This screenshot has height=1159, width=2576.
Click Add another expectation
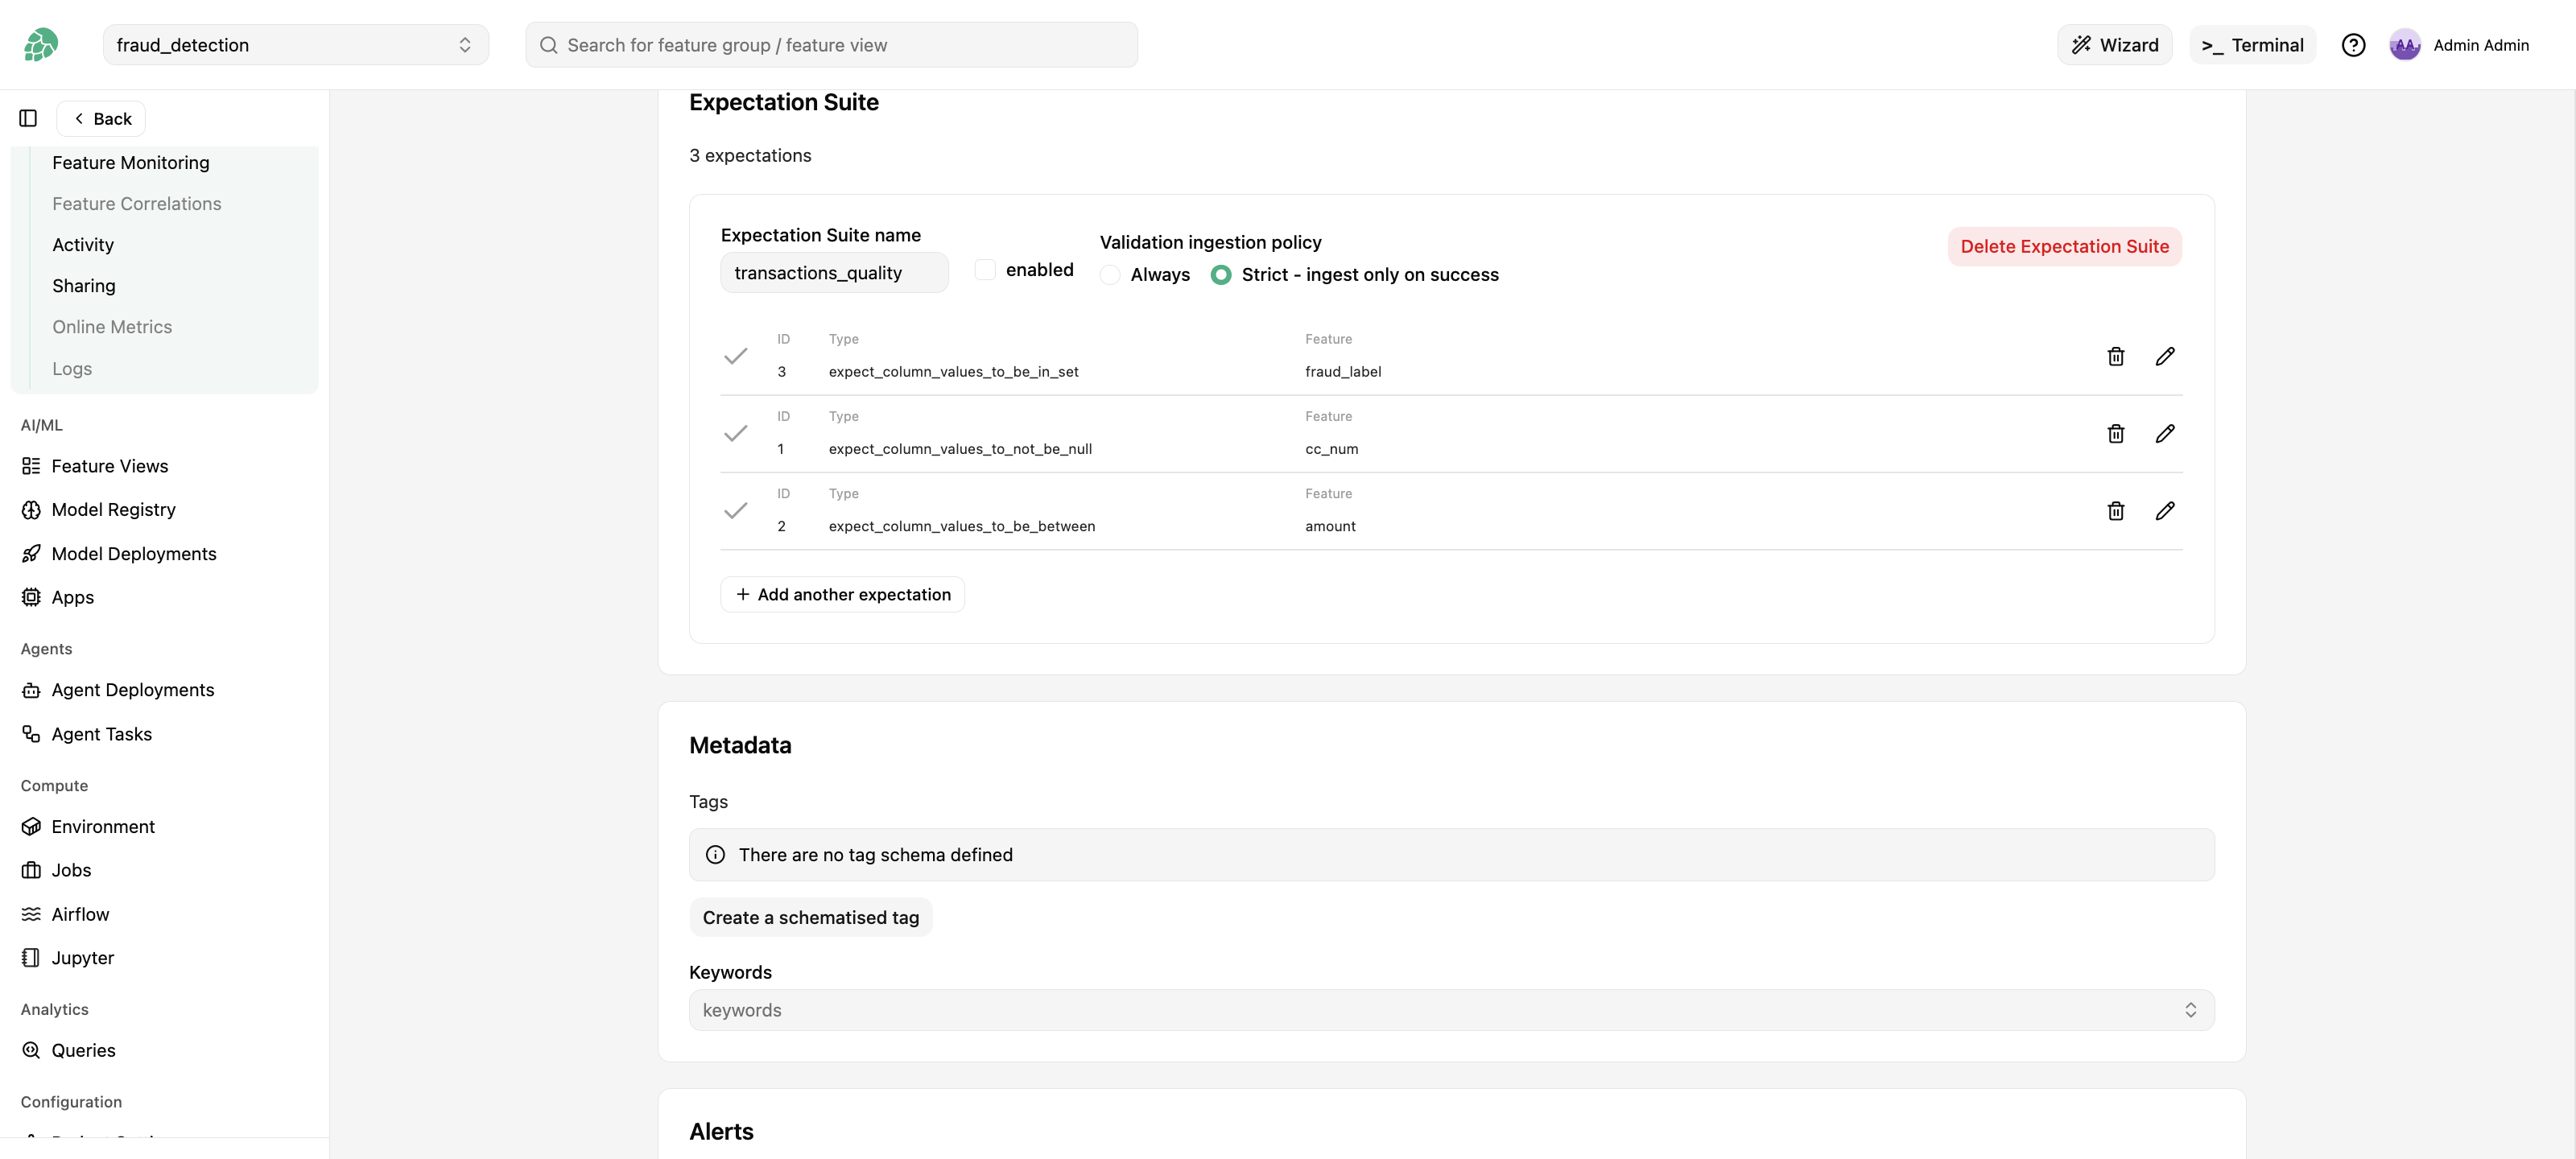click(x=842, y=595)
